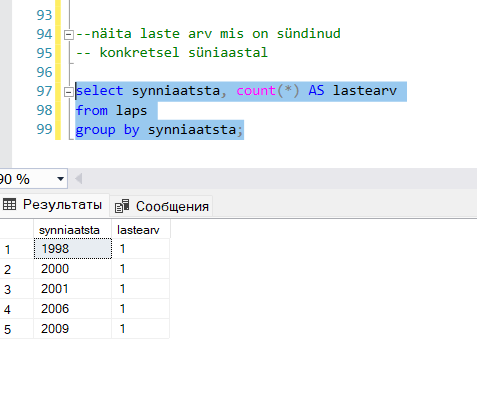Click the horizontal scroll left arrow
Viewport: 477px width, 398px height.
pos(79,179)
